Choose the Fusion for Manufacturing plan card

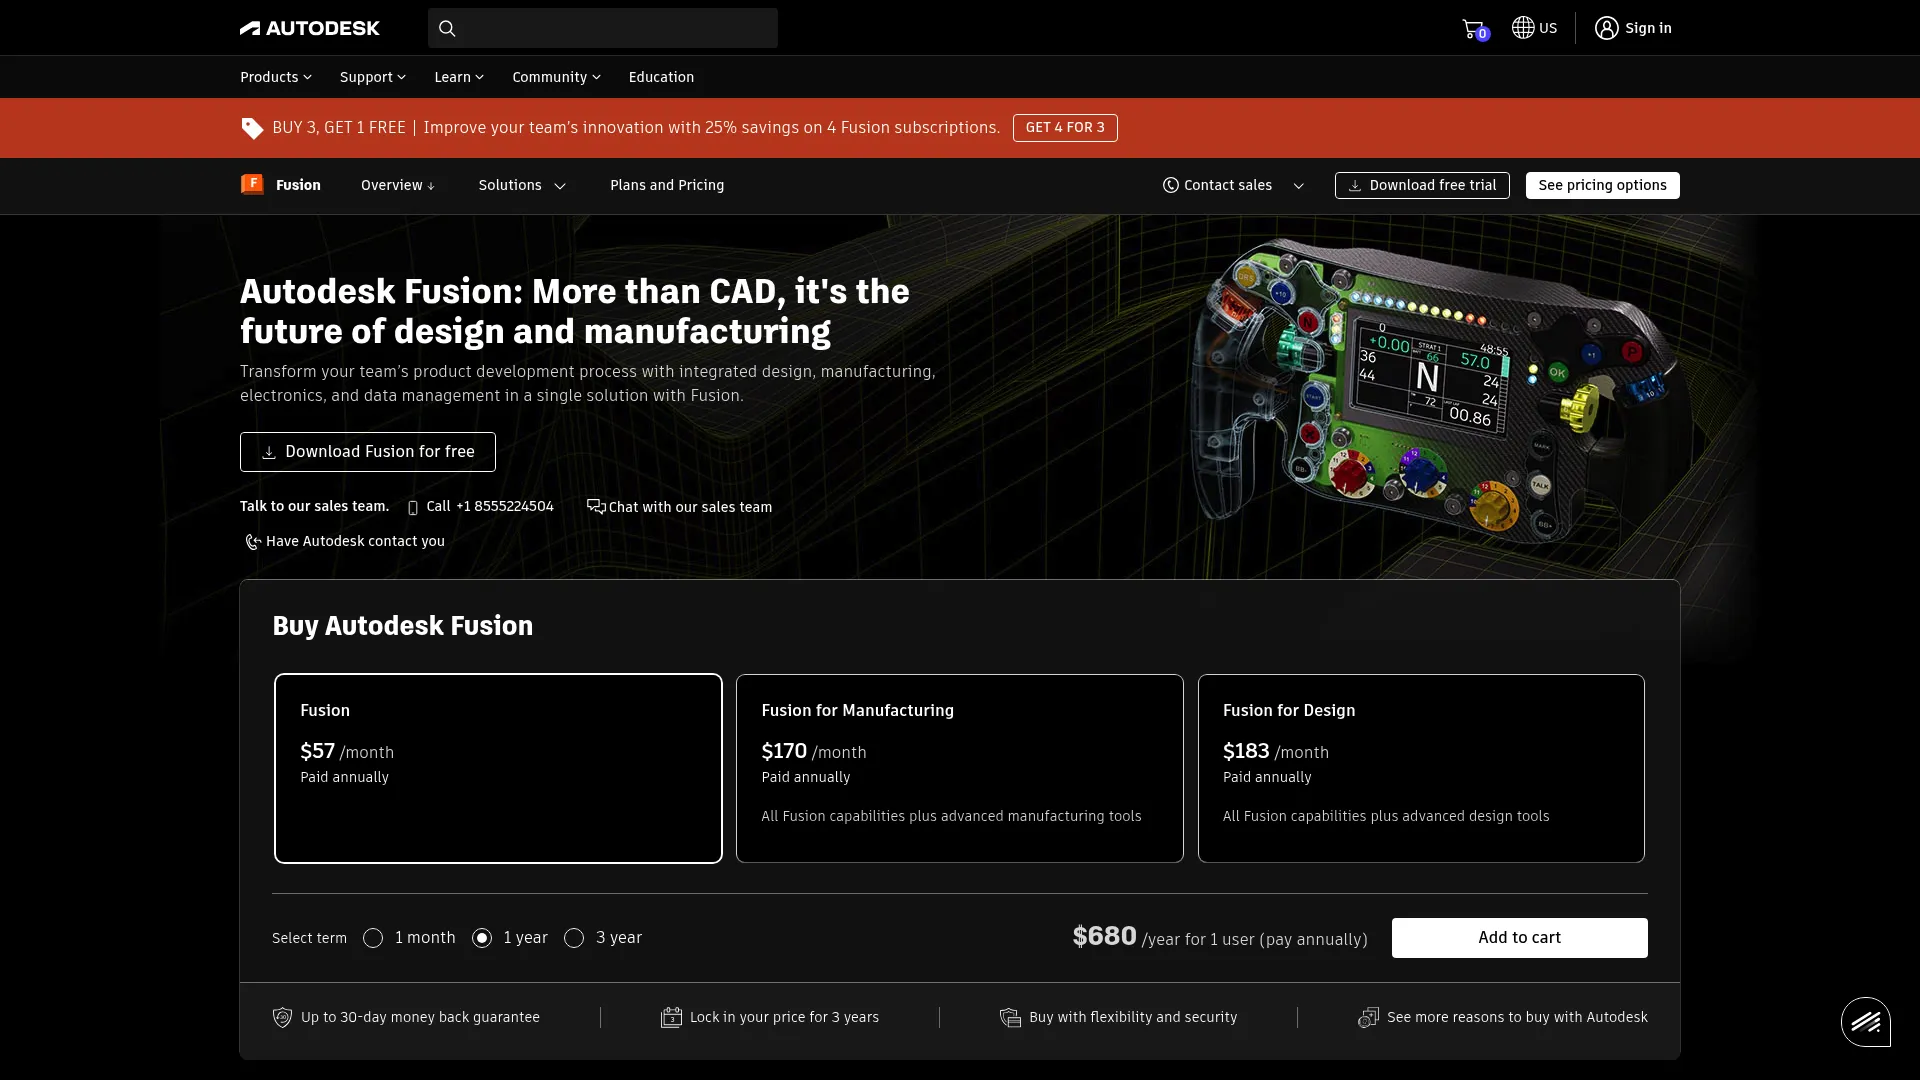pyautogui.click(x=959, y=768)
